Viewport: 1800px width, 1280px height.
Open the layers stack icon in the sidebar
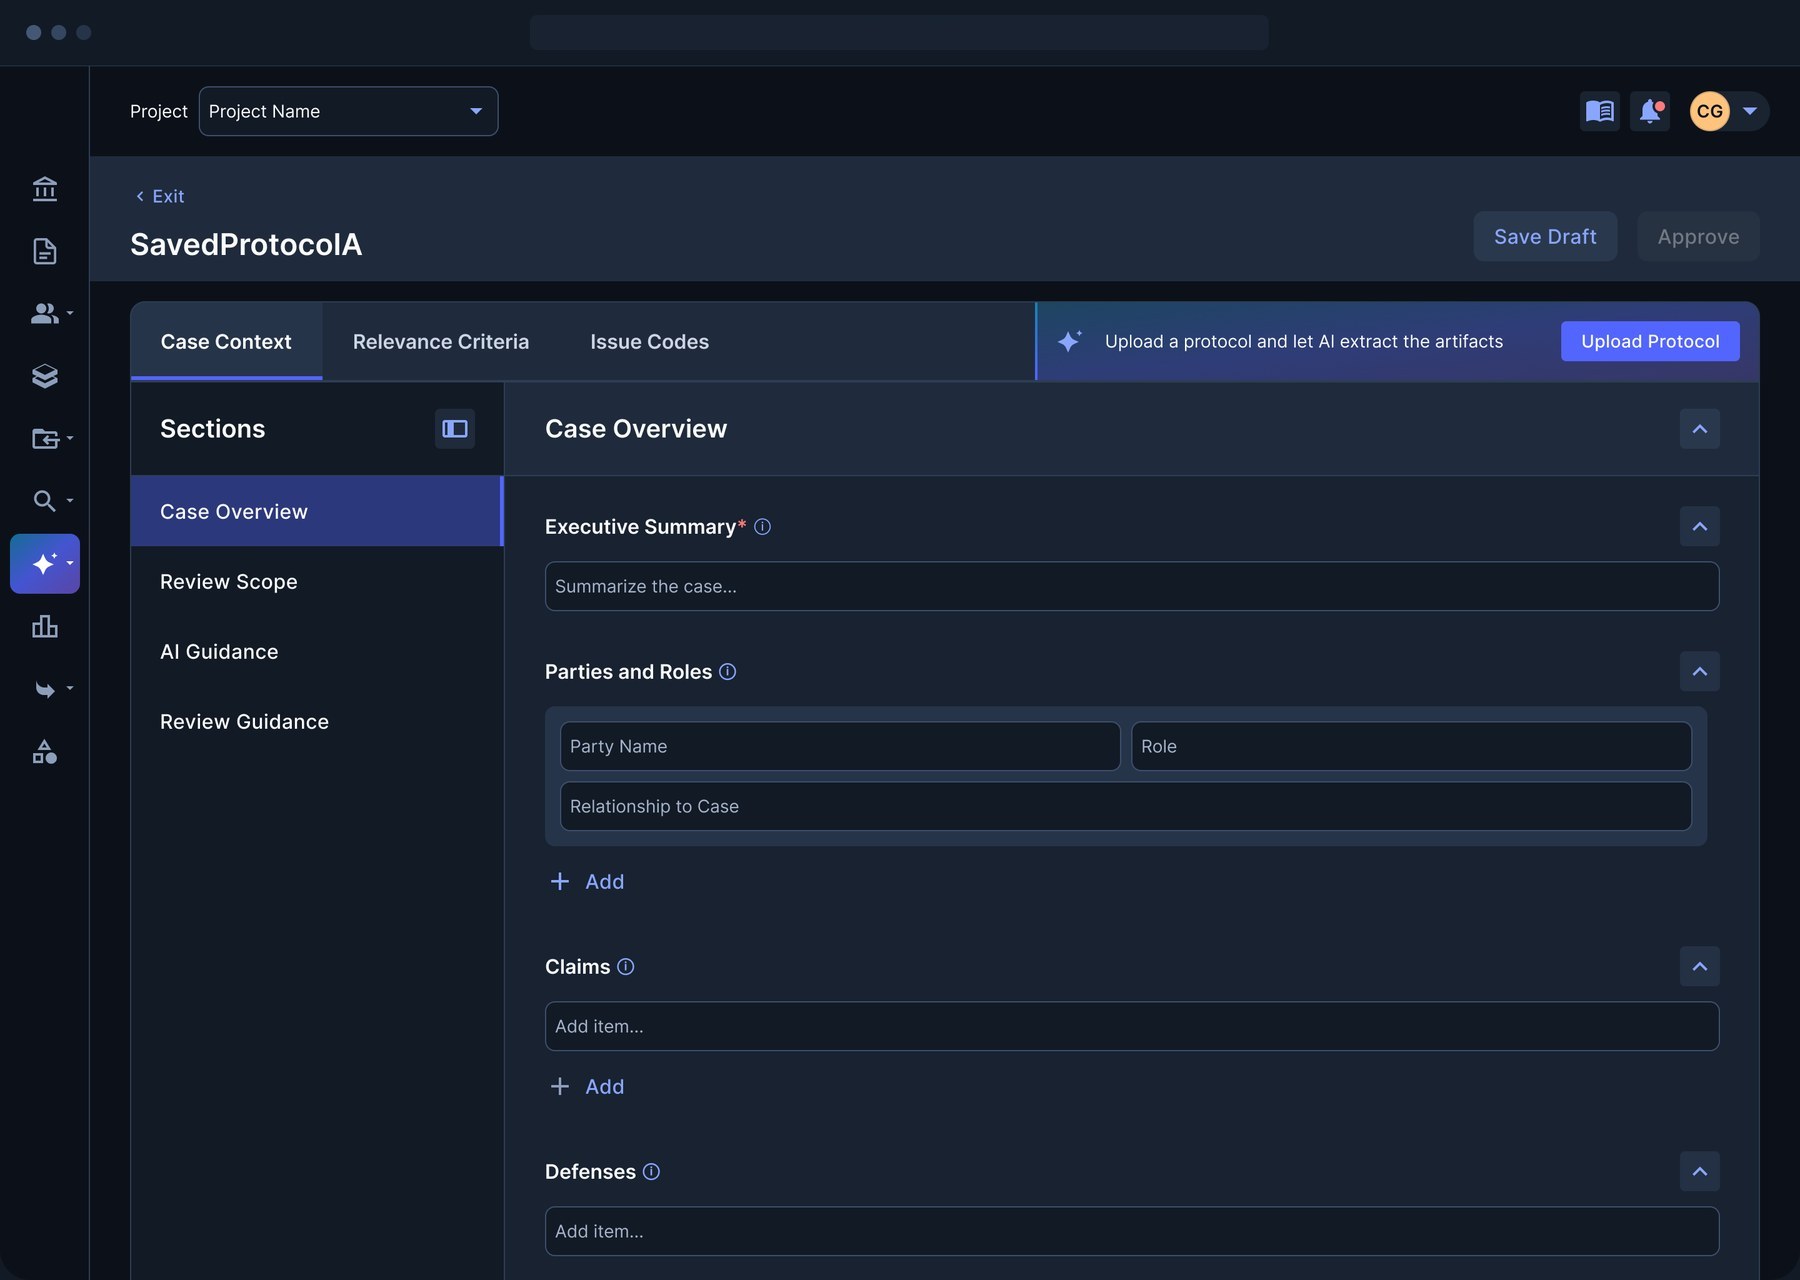point(45,376)
